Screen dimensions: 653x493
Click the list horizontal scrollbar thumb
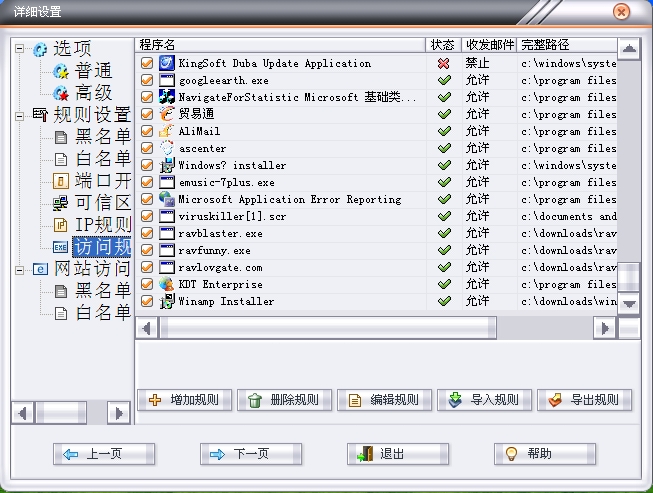(328, 329)
